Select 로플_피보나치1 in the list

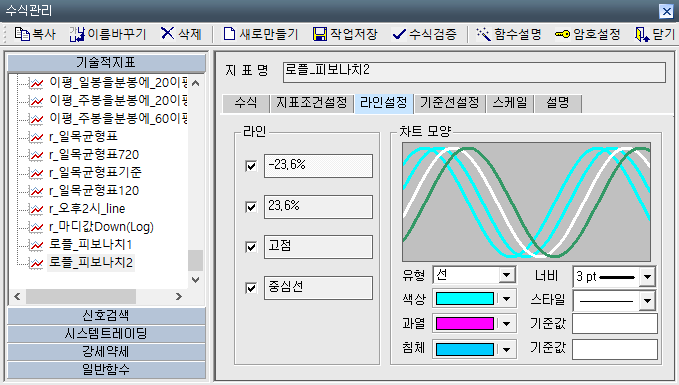[x=91, y=245]
